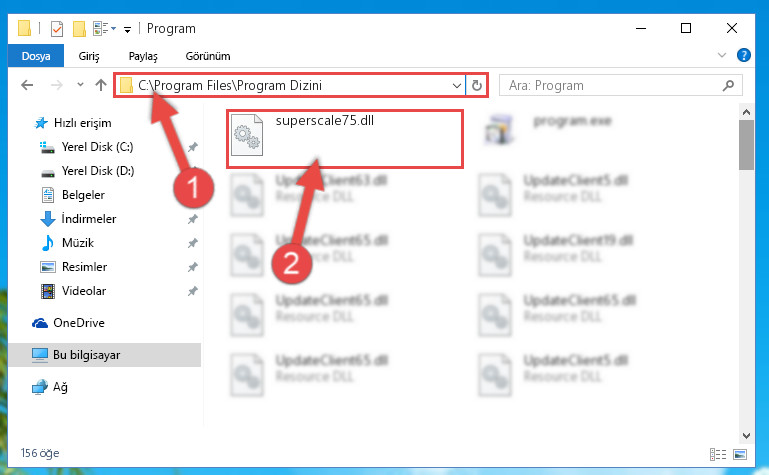The height and width of the screenshot is (475, 769).
Task: Open the Dosya menu tab
Action: pyautogui.click(x=36, y=56)
